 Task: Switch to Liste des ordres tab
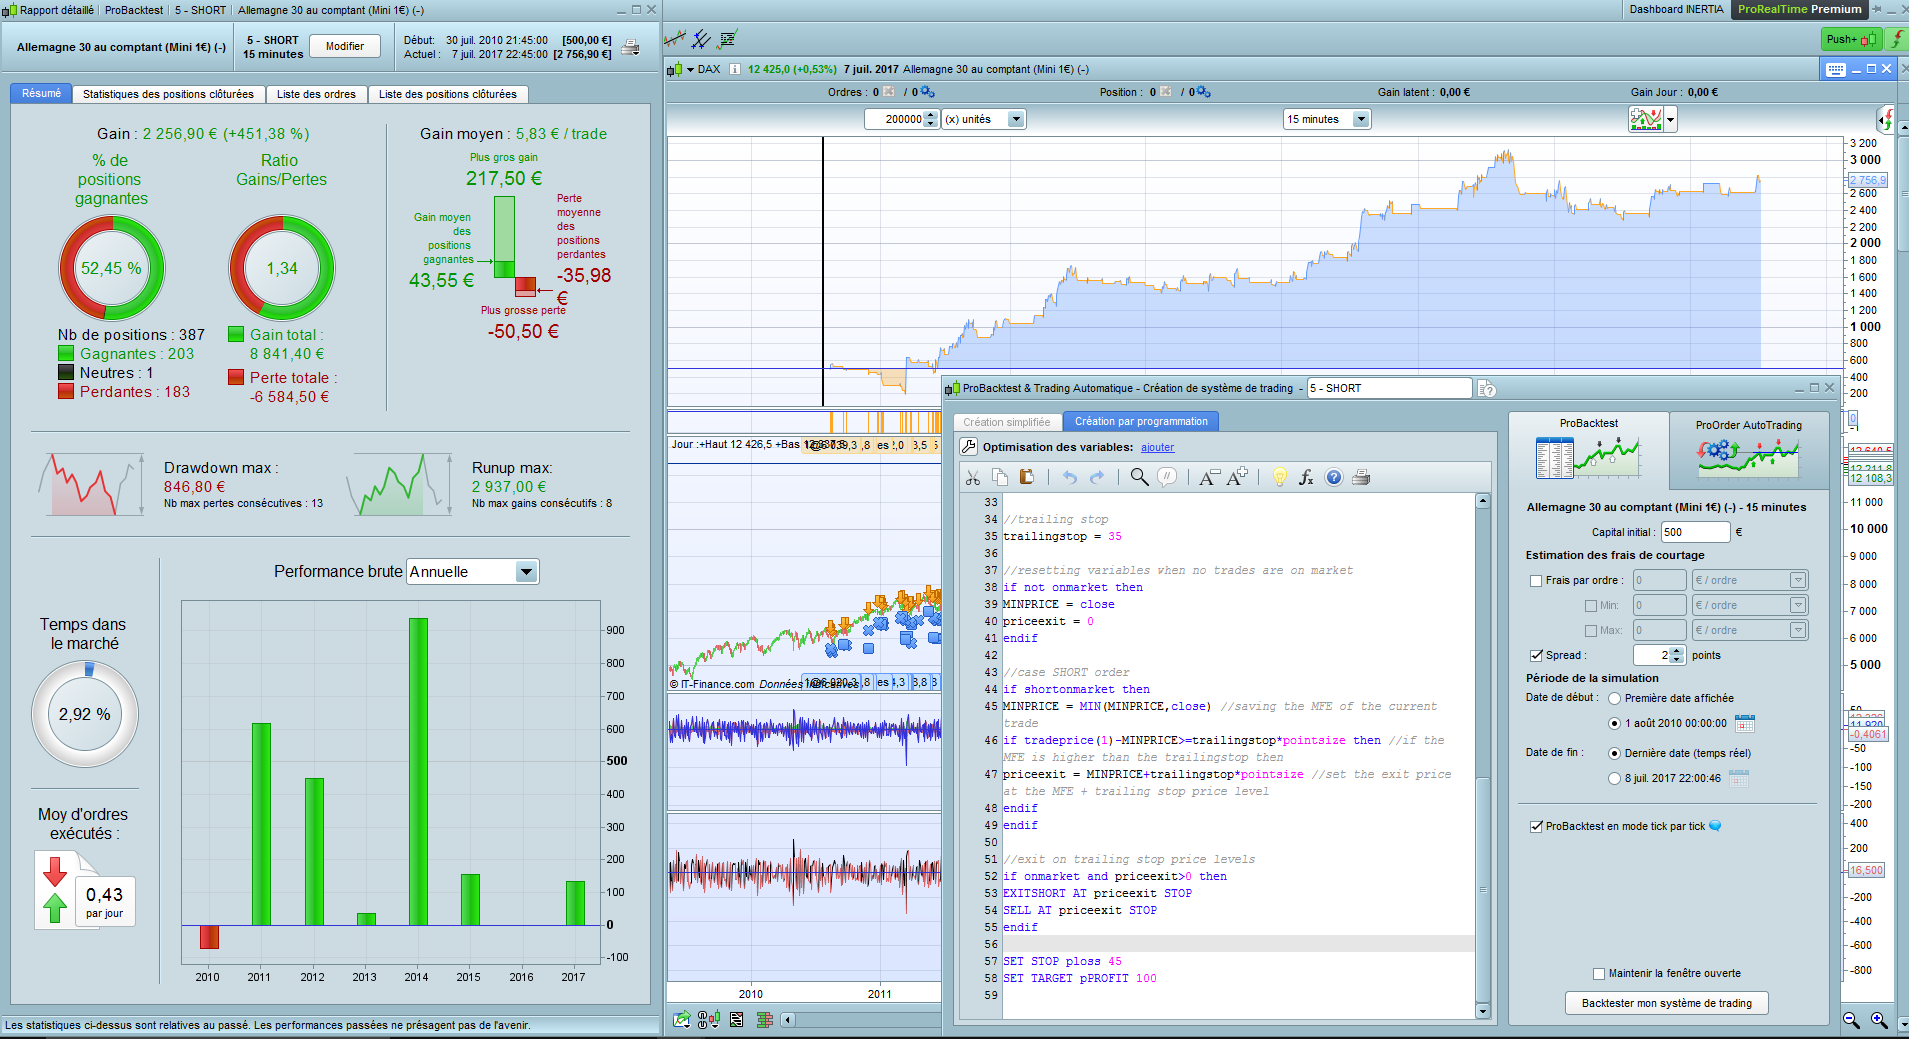[x=316, y=94]
